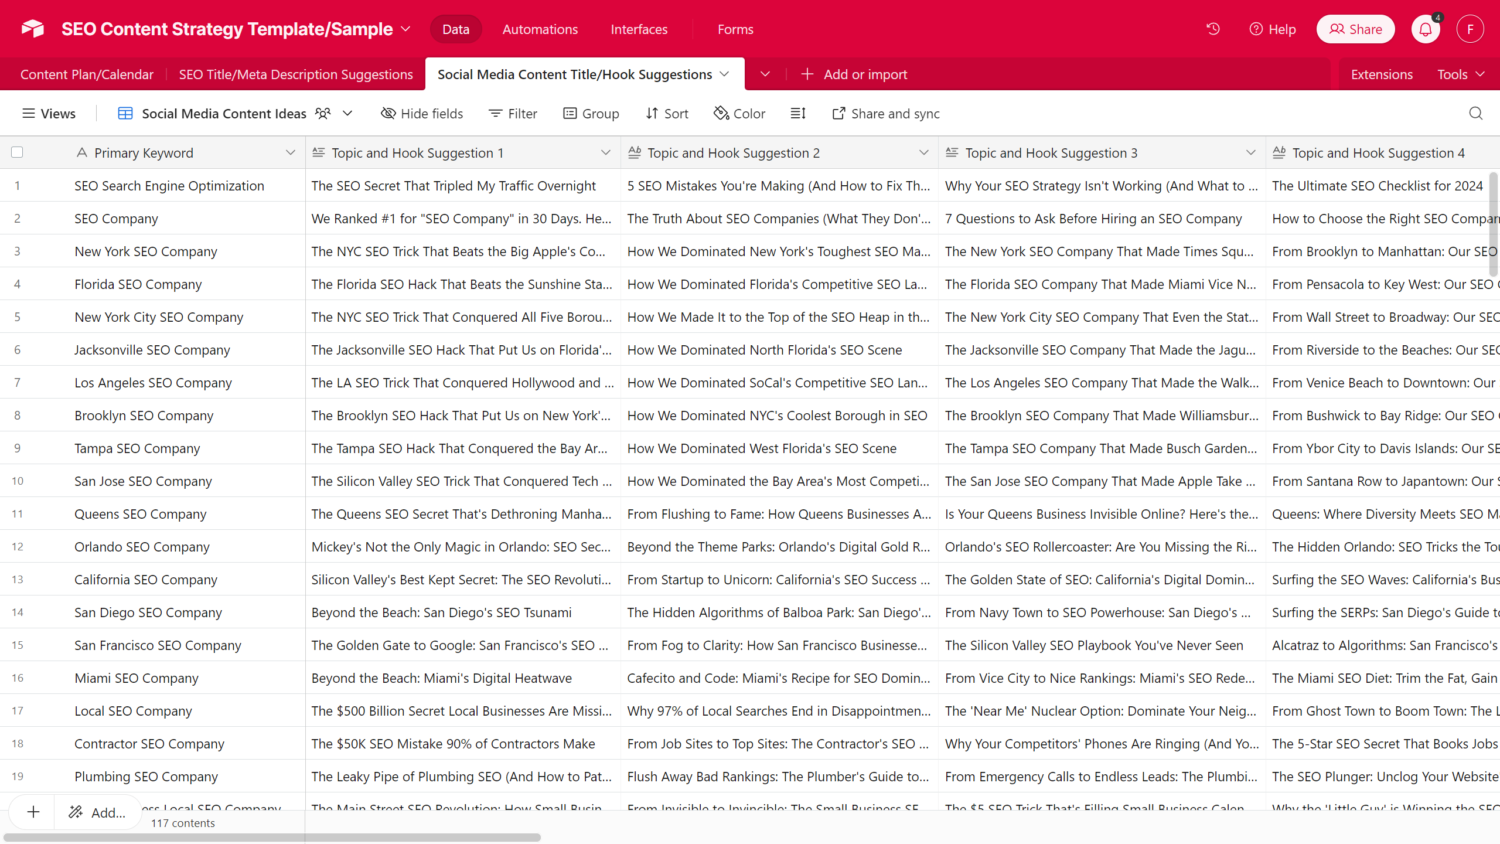Open Hide fields visibility menu
Image resolution: width=1500 pixels, height=844 pixels.
[422, 113]
